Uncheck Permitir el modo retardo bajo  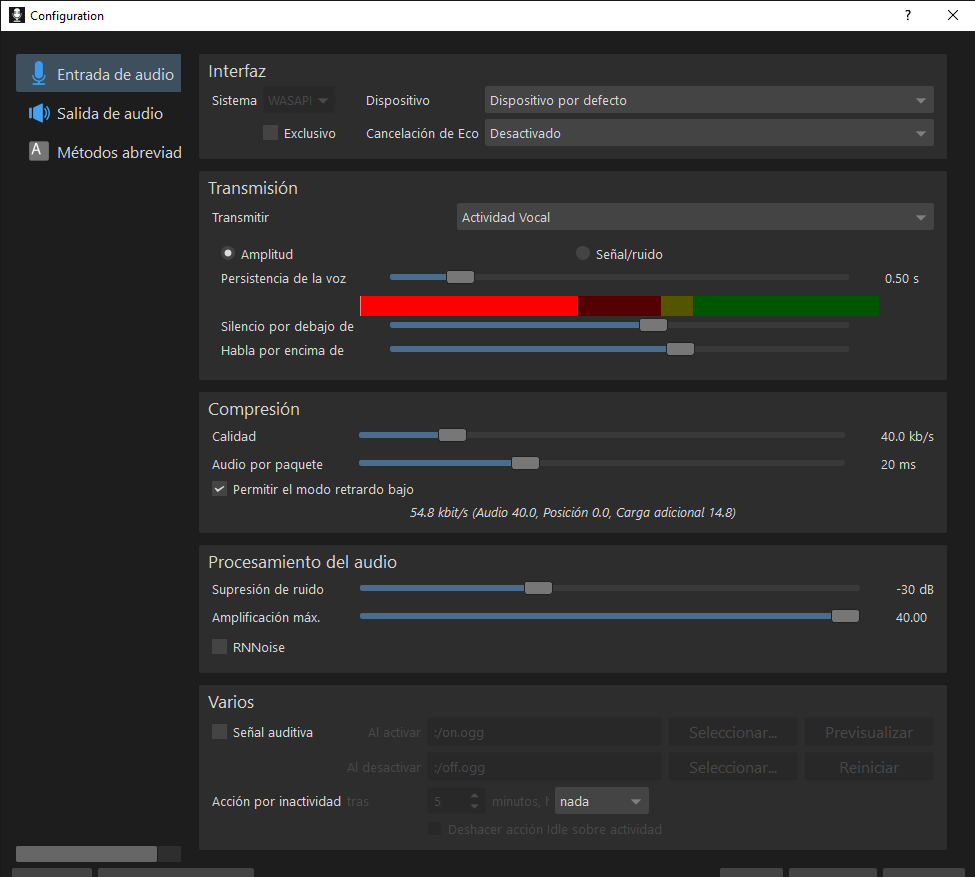220,489
